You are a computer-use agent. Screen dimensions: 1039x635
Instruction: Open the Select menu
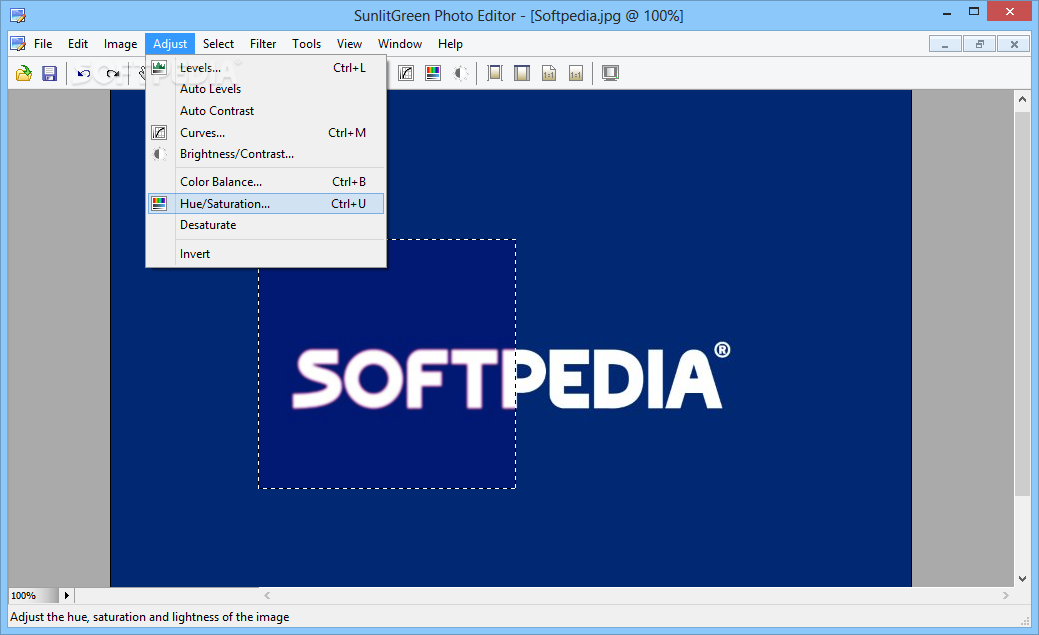(218, 44)
